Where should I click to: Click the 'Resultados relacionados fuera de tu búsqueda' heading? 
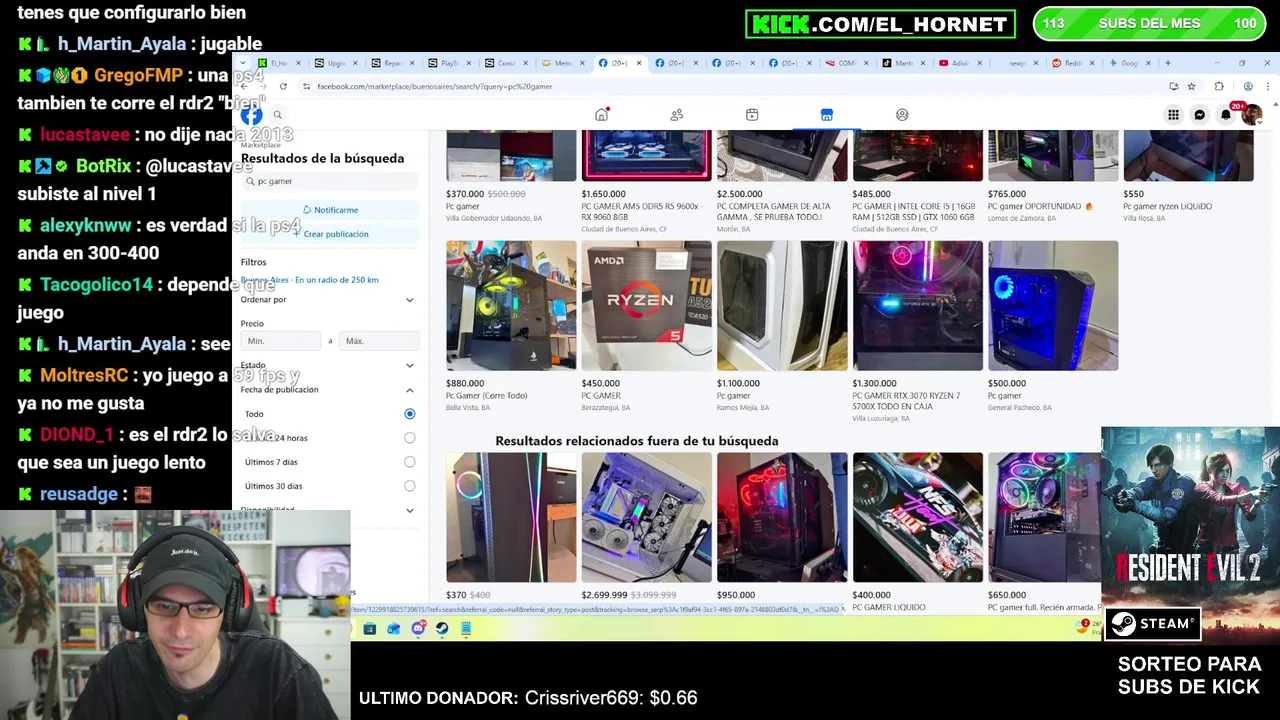tap(637, 441)
